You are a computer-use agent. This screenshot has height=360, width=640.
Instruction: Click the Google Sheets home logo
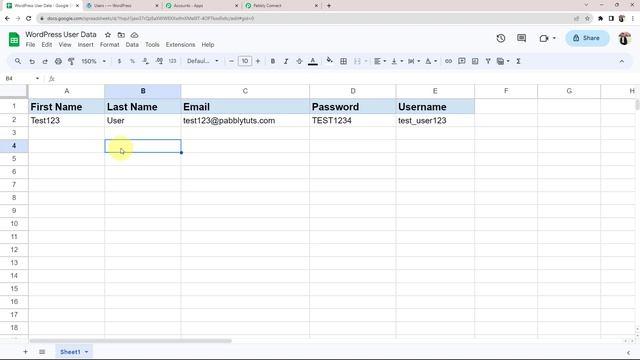14,40
